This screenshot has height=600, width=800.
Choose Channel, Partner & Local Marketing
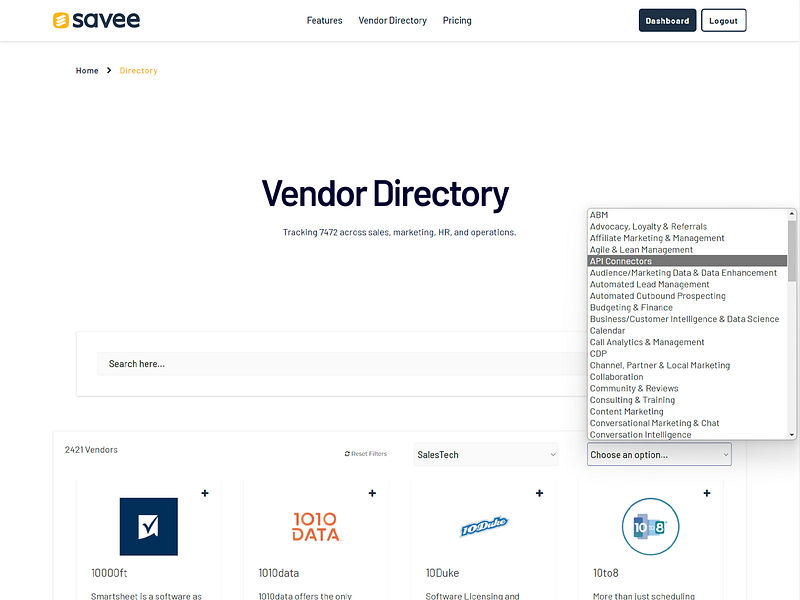[x=687, y=365]
